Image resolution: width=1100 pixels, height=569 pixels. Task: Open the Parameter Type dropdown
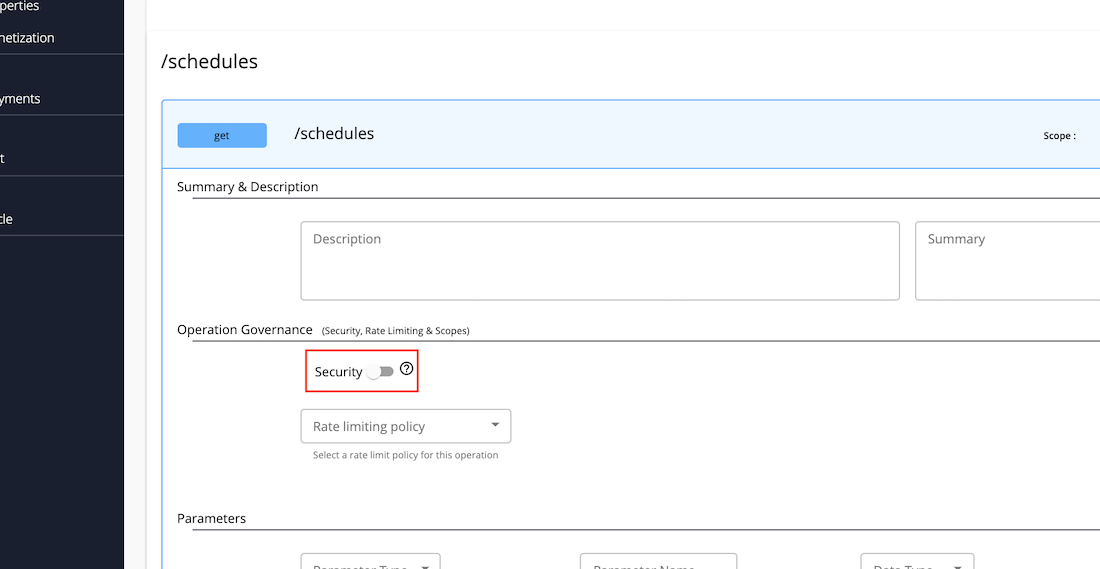370,563
